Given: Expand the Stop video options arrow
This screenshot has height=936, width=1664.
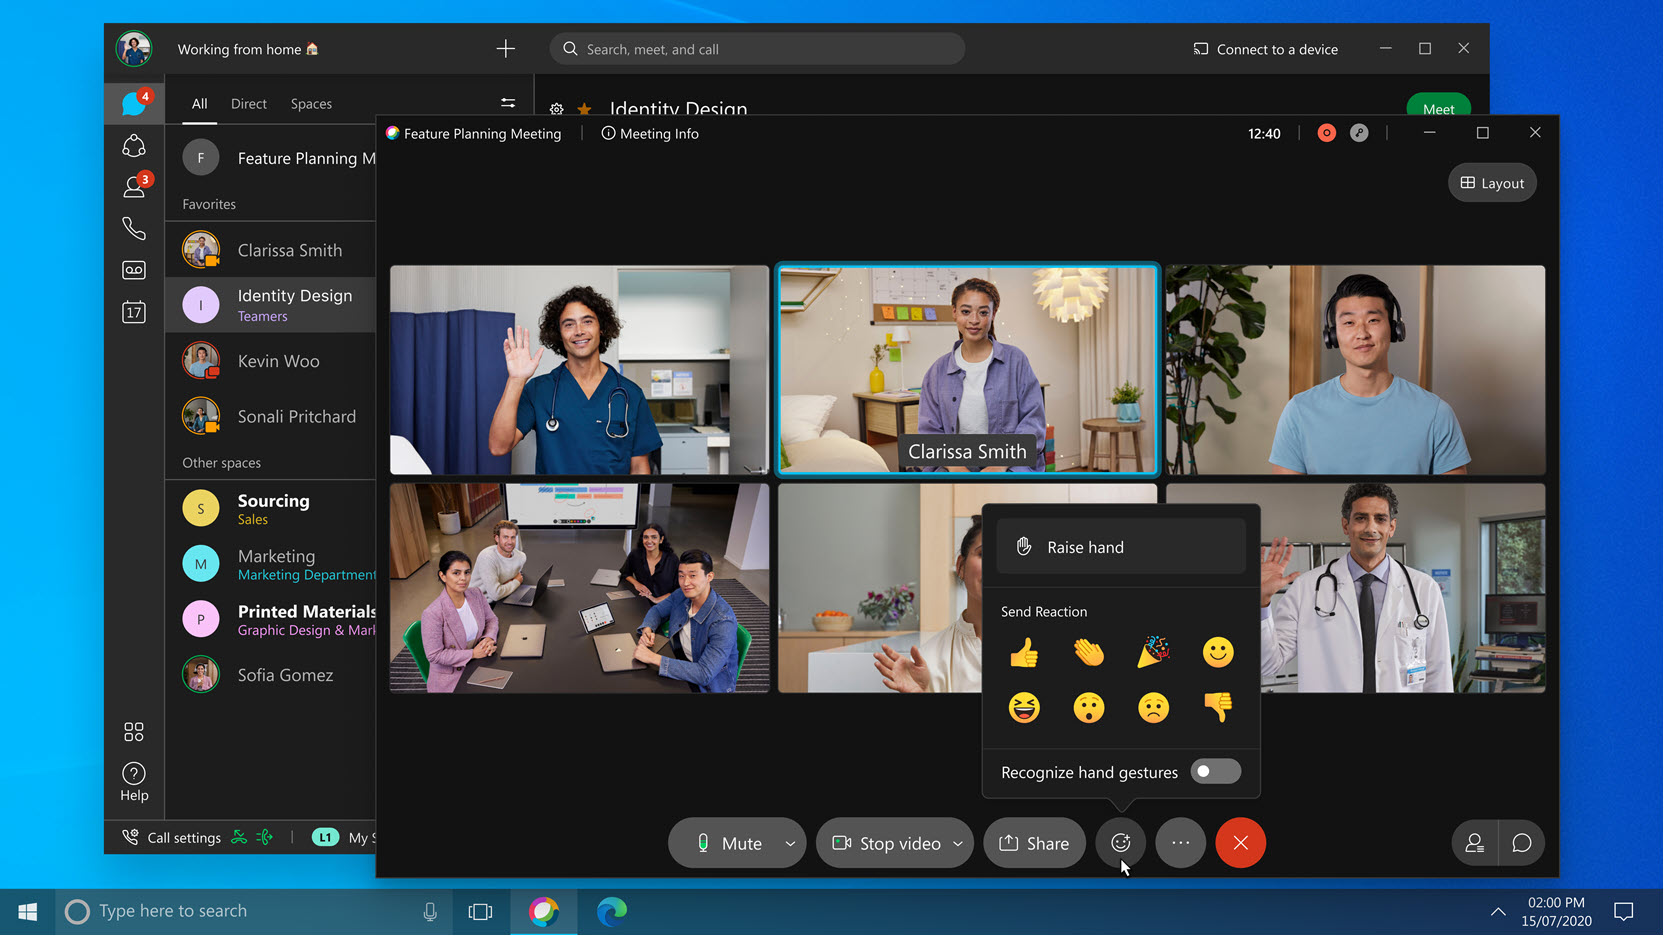Looking at the screenshot, I should pyautogui.click(x=958, y=843).
